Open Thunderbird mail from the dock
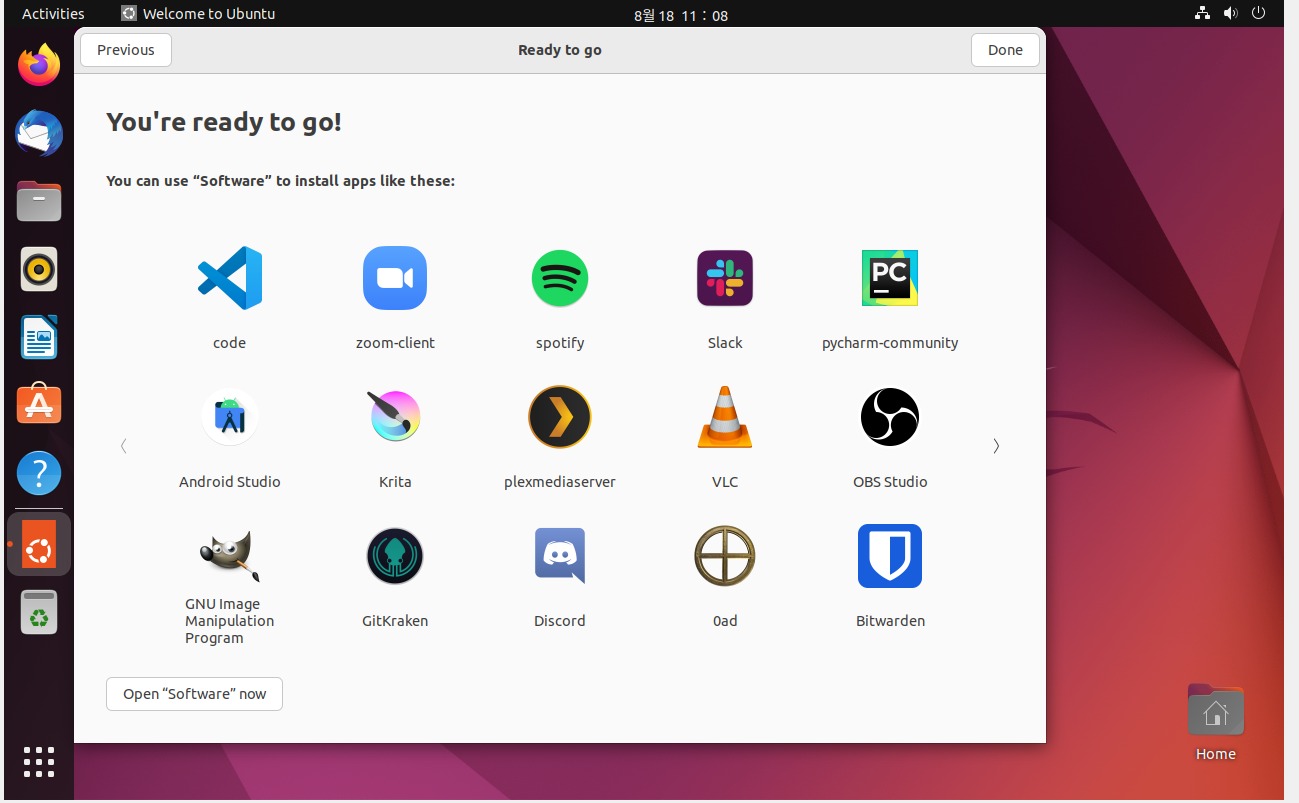 (39, 133)
